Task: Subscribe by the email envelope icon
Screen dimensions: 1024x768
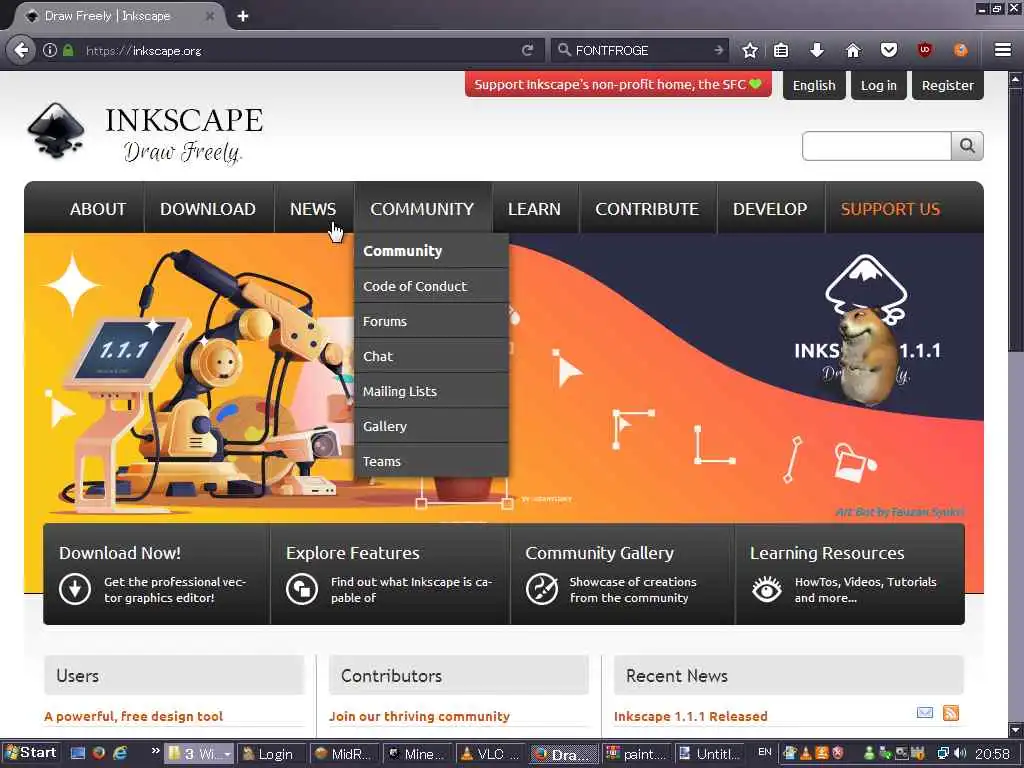Action: click(x=925, y=712)
